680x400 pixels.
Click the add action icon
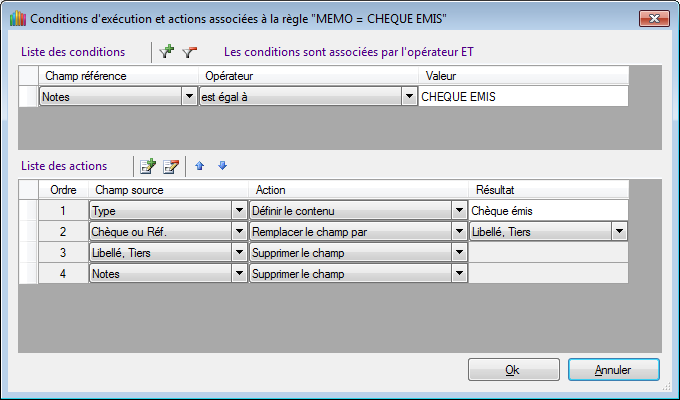point(148,166)
